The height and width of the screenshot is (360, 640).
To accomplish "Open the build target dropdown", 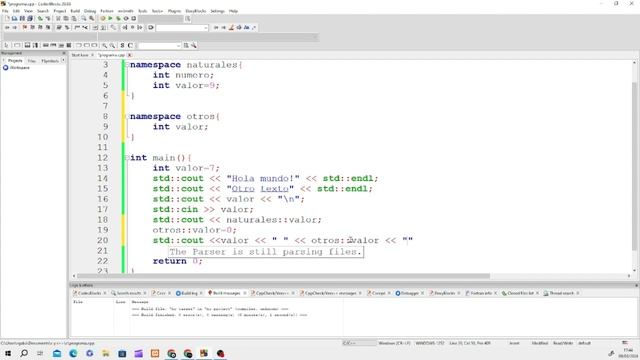I will tap(161, 18).
